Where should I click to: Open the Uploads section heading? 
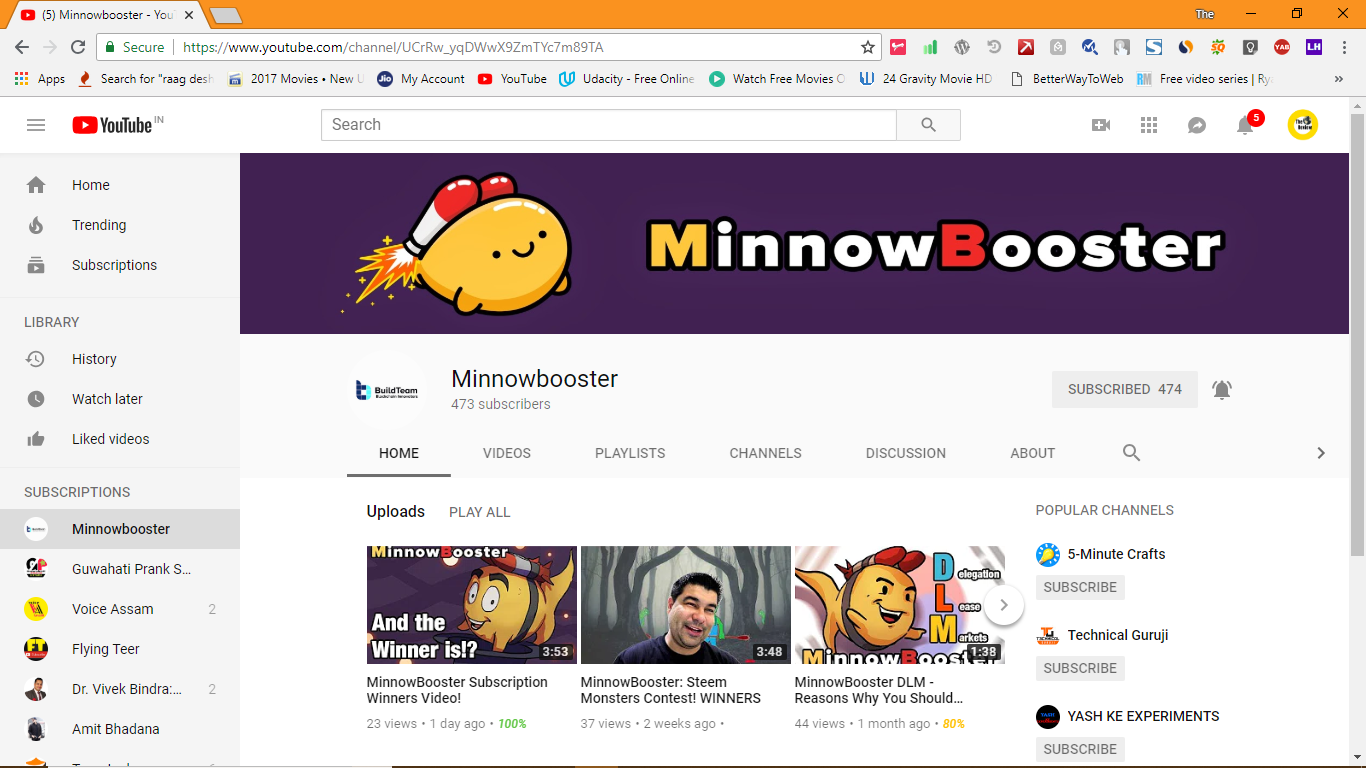pyautogui.click(x=396, y=511)
